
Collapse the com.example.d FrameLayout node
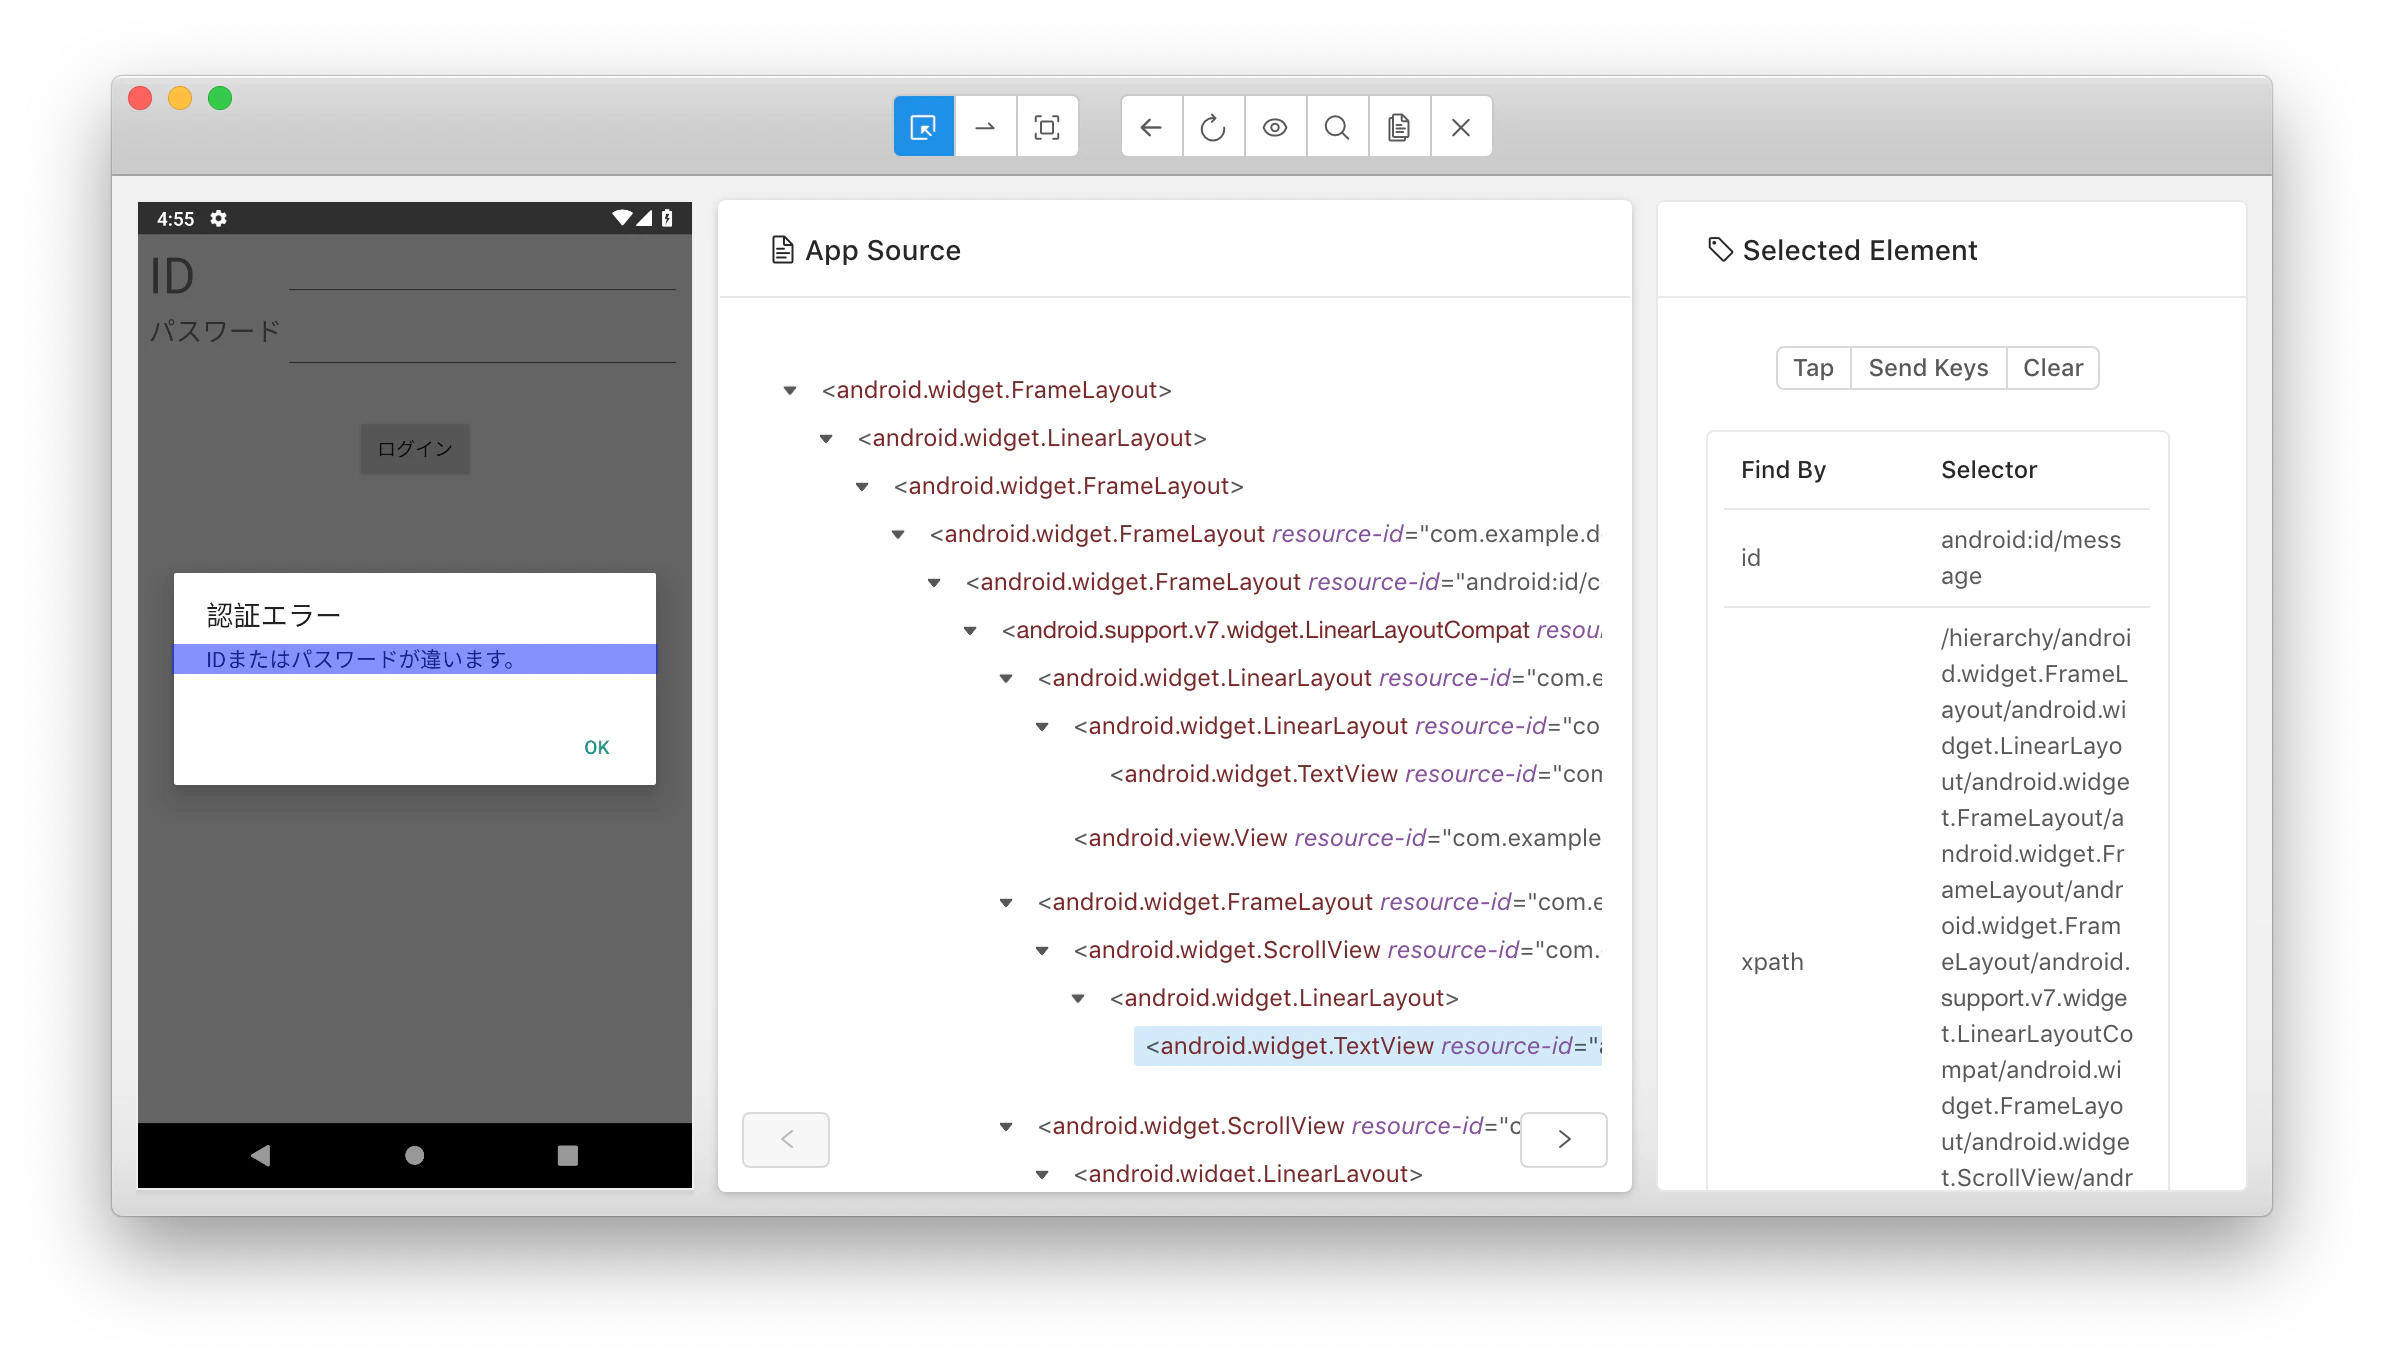click(898, 535)
